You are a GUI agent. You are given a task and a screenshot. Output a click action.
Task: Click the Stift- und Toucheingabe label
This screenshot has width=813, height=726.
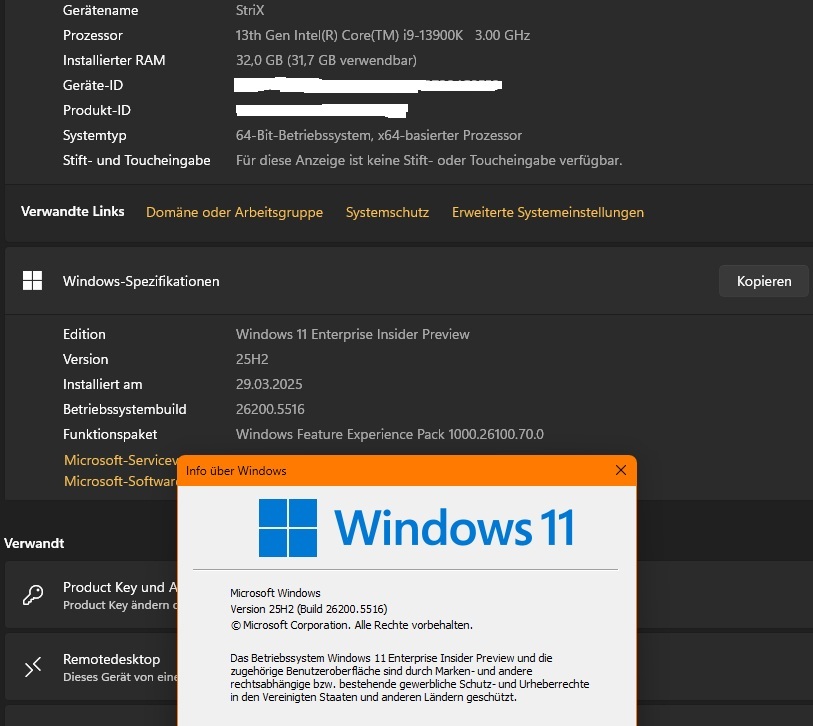[136, 160]
